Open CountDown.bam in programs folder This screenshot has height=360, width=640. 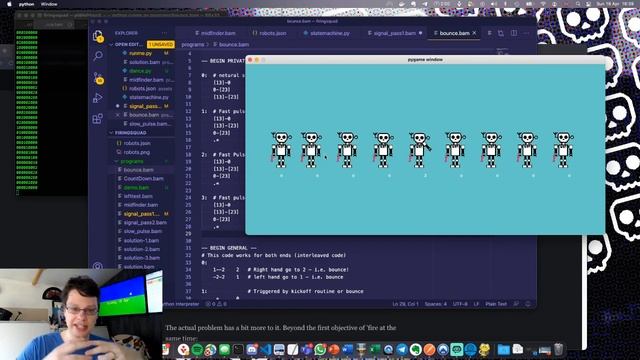click(142, 179)
